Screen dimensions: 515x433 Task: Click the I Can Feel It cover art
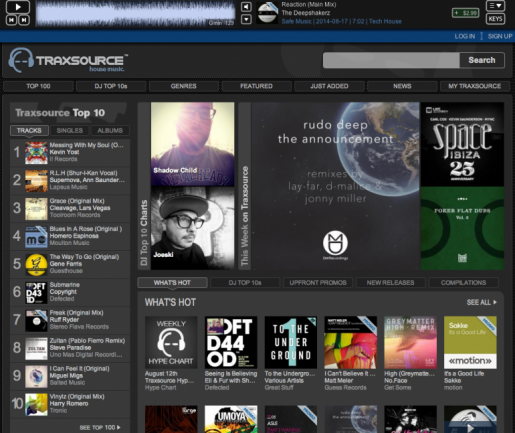pyautogui.click(x=36, y=376)
